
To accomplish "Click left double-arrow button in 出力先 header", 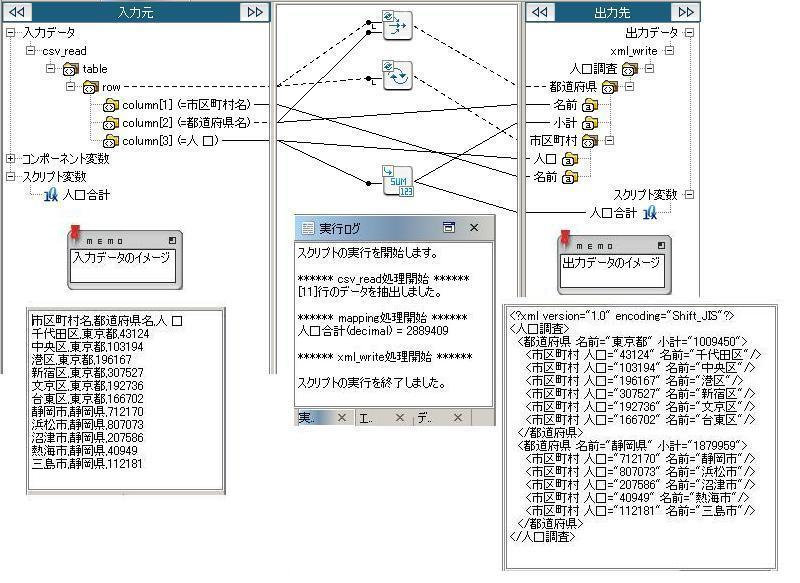I will pyautogui.click(x=540, y=12).
